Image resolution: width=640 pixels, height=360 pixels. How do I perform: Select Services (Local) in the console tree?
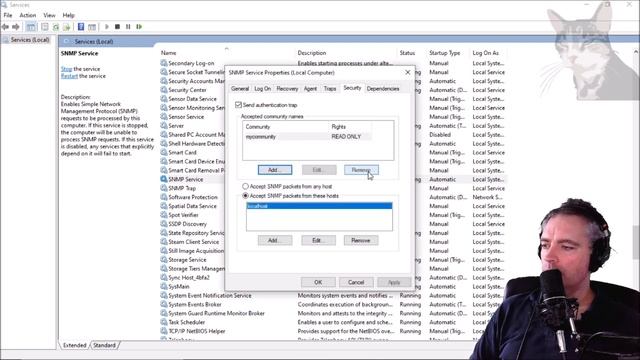[30, 40]
